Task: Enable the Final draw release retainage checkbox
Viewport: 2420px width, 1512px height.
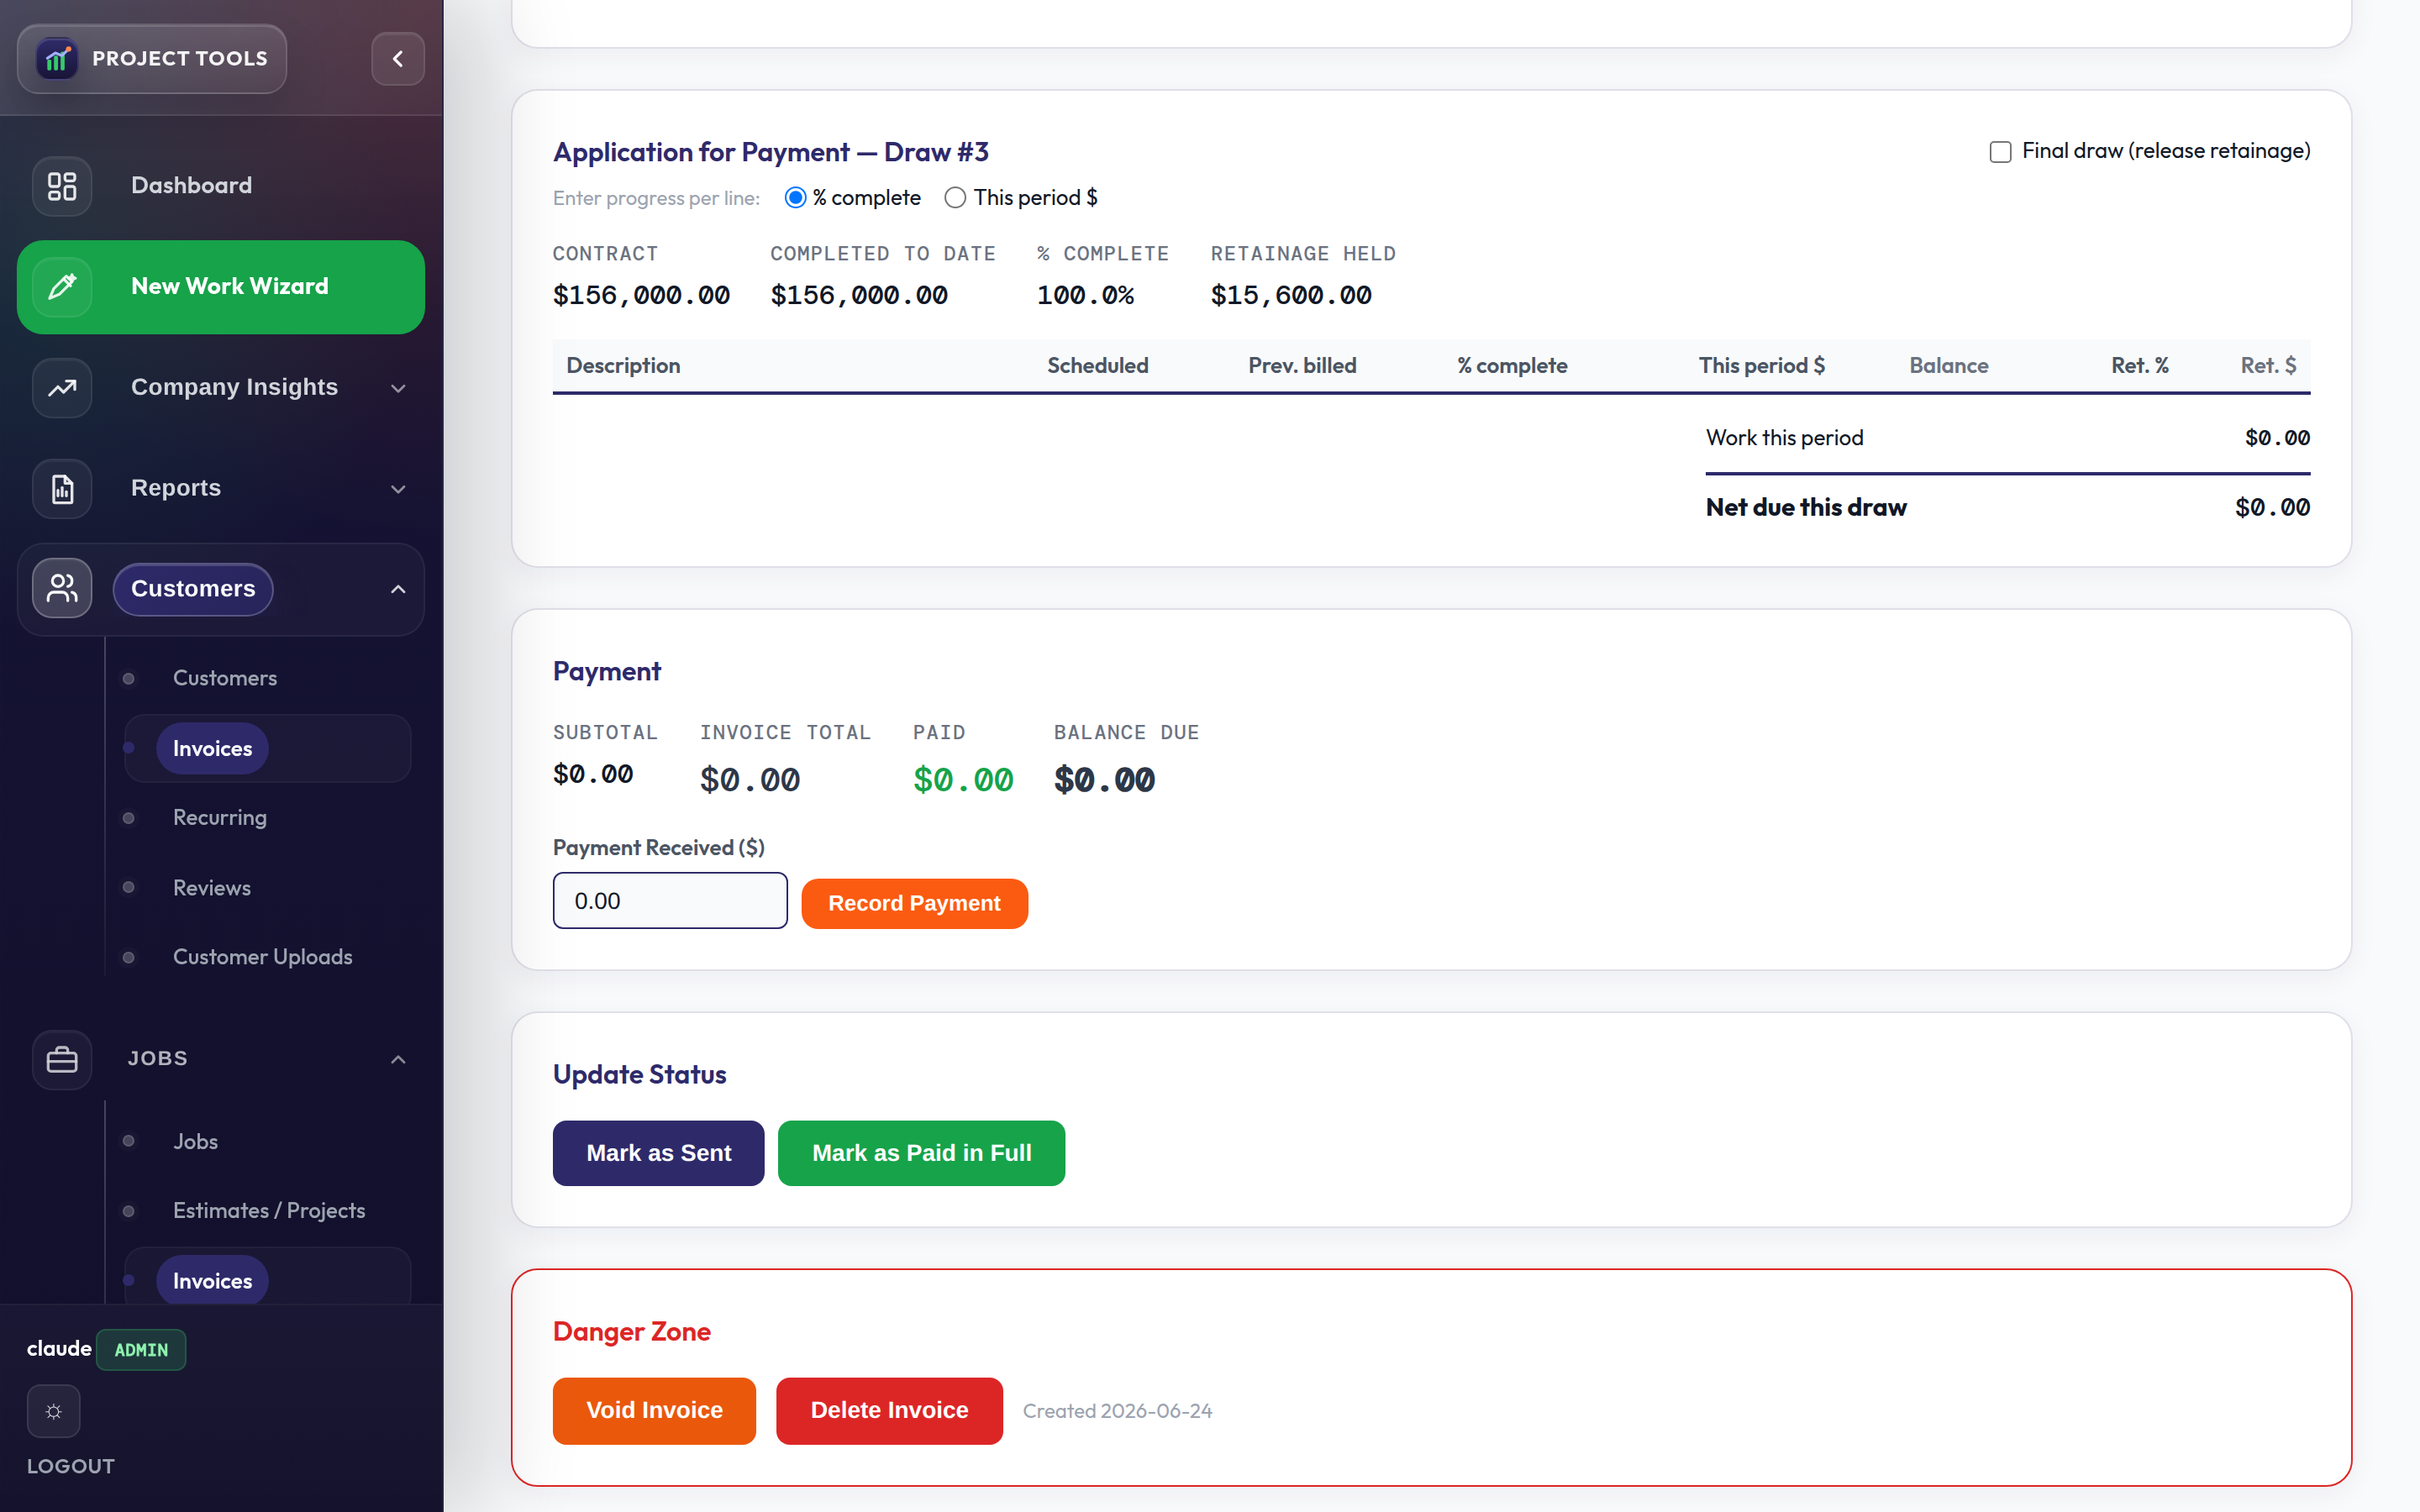Action: 2000,152
